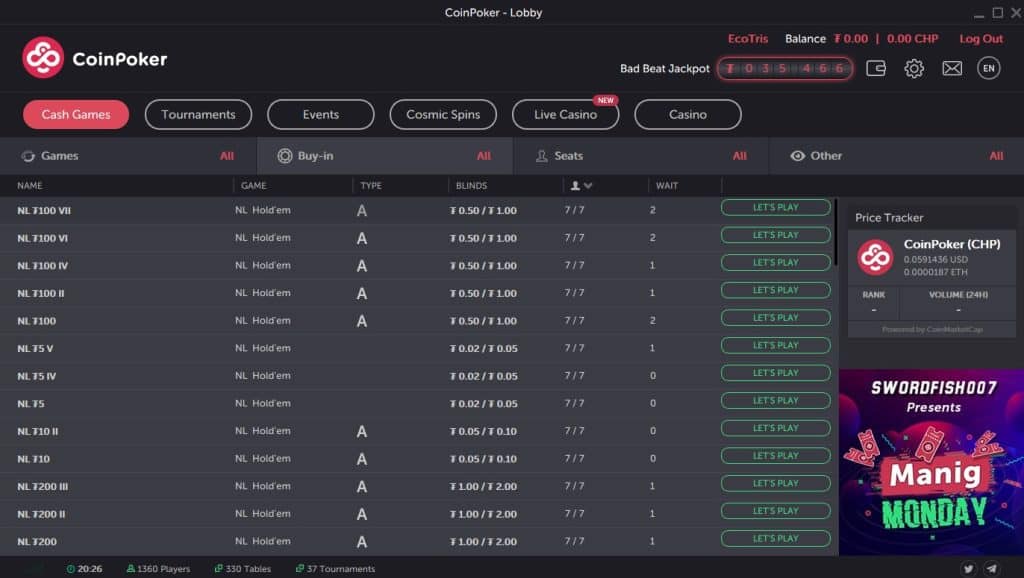The image size is (1024, 578).
Task: Click Powered by CoinMarketCap text
Action: [932, 329]
